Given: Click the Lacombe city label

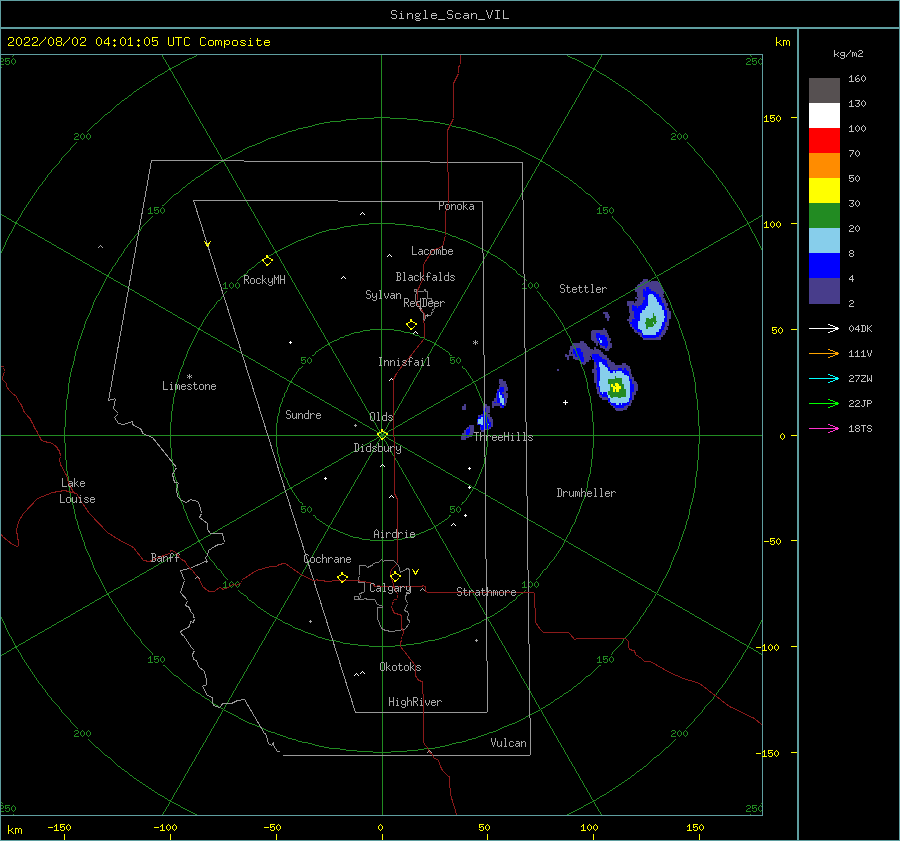Looking at the screenshot, I should pyautogui.click(x=432, y=251).
